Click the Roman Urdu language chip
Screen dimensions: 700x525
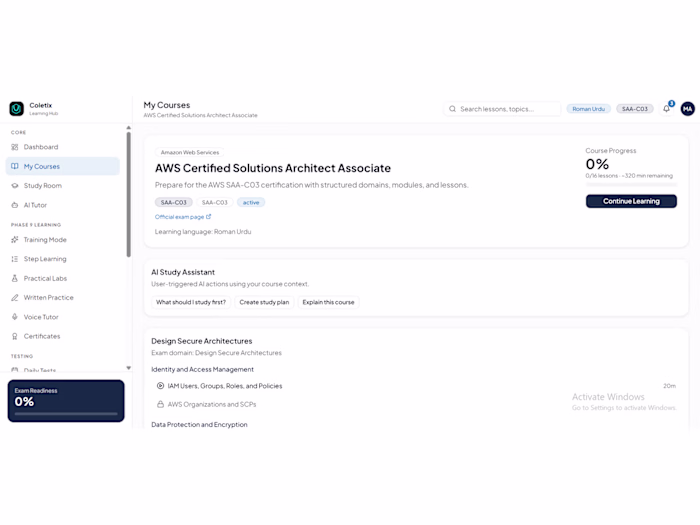tap(588, 109)
